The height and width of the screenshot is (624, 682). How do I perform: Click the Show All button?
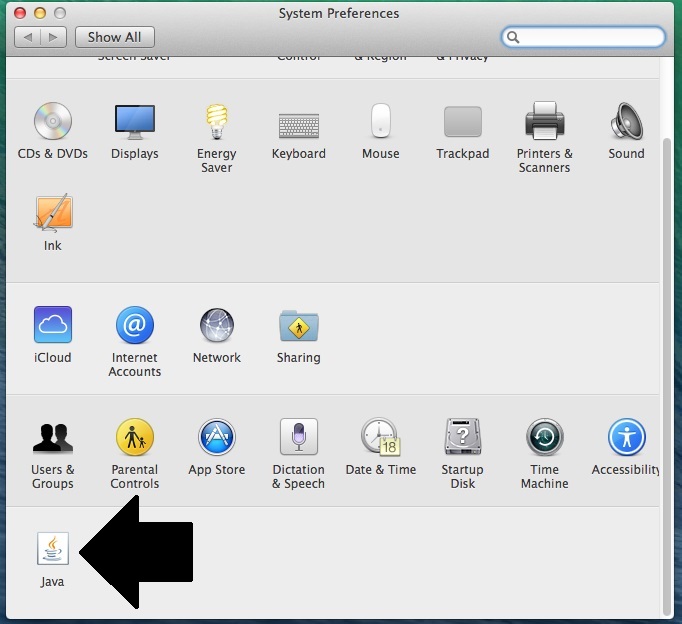tap(114, 37)
